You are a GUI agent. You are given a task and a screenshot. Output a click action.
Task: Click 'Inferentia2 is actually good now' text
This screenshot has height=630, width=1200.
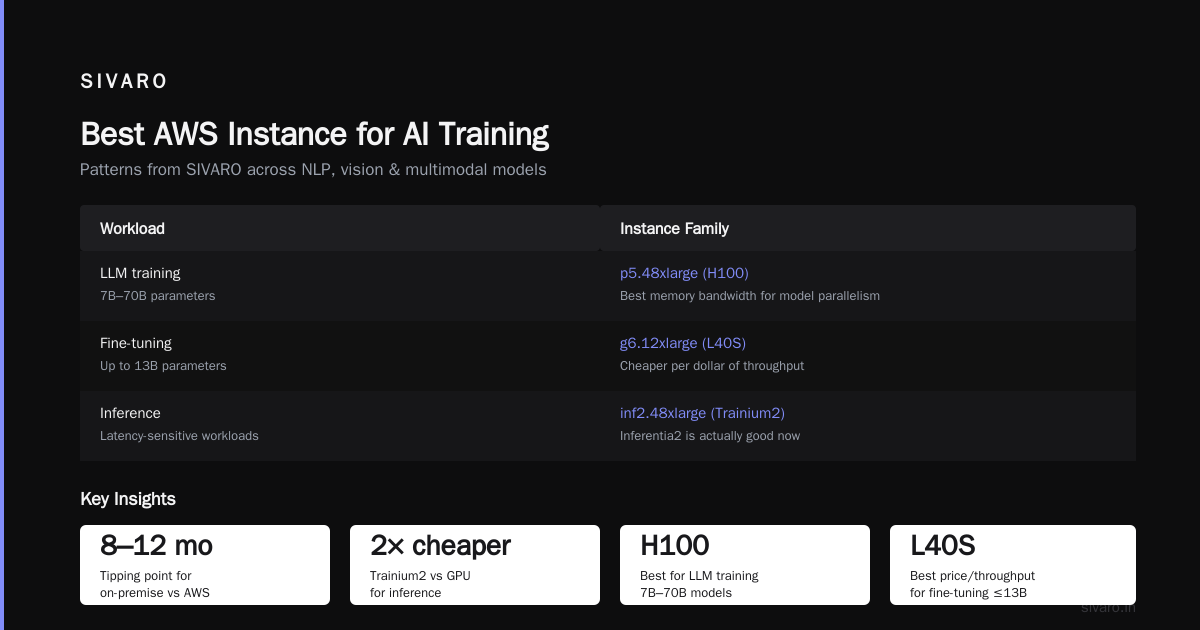tap(710, 436)
